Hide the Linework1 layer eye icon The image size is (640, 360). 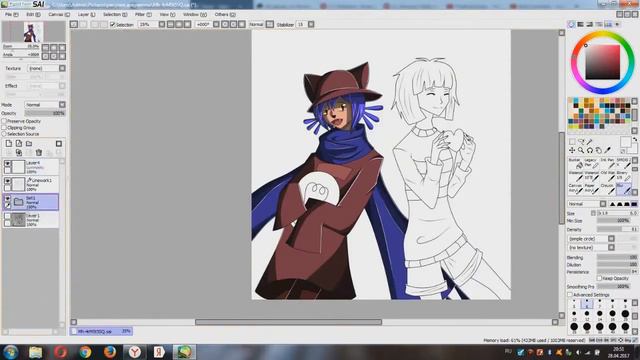click(7, 181)
